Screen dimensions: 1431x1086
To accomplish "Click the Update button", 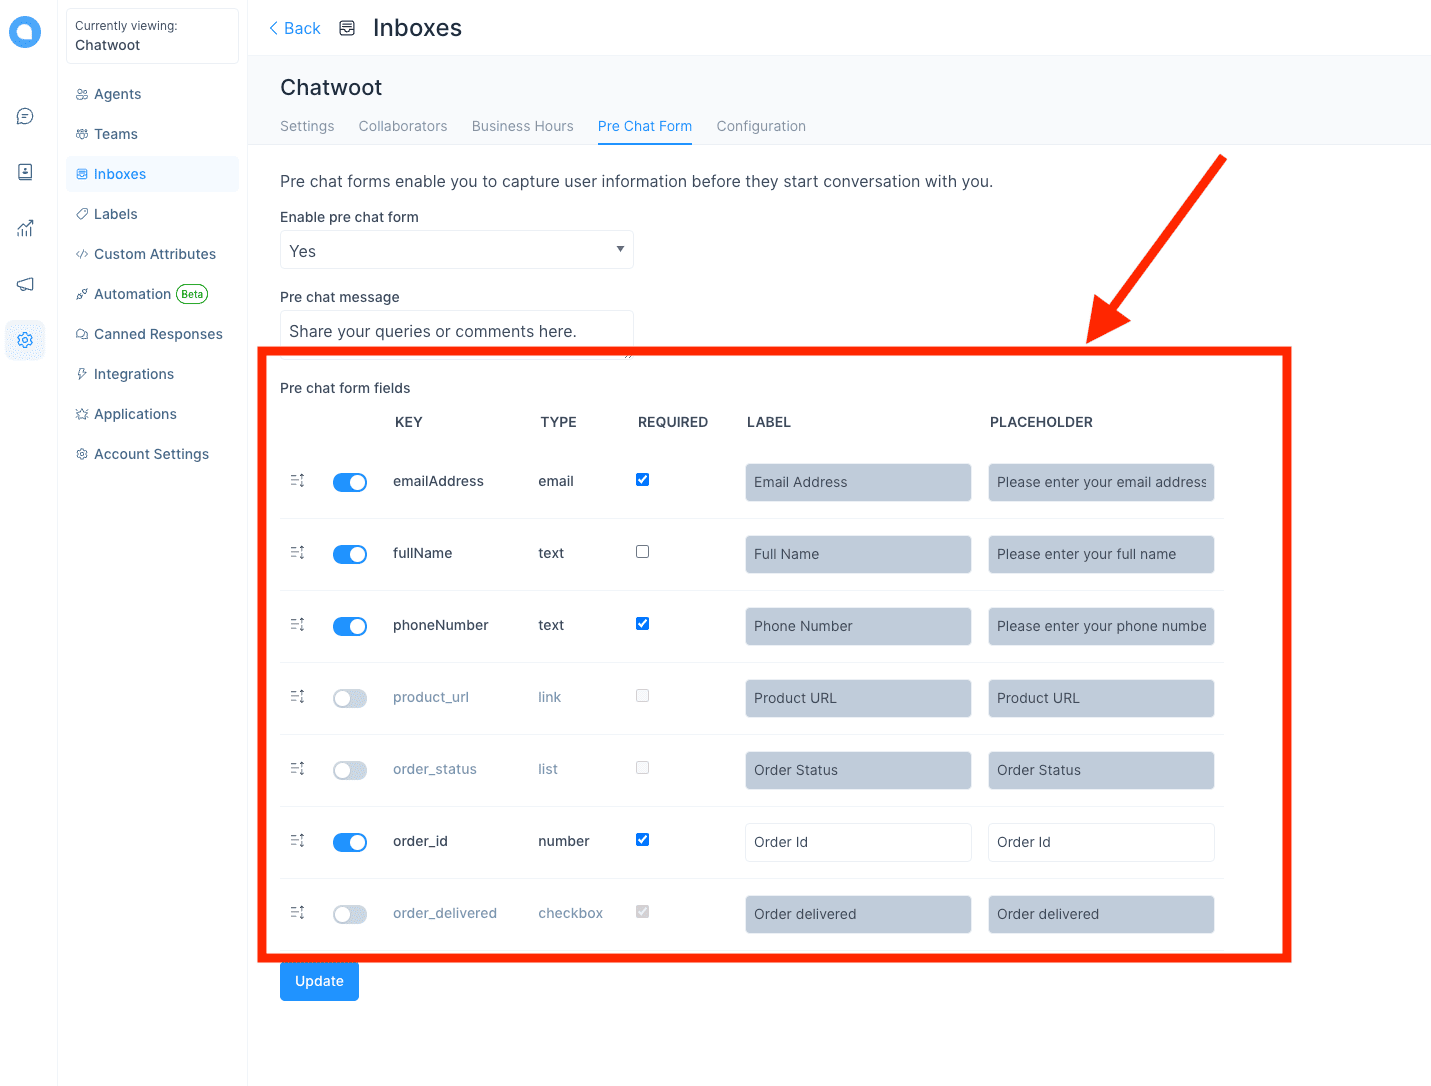I will coord(319,981).
